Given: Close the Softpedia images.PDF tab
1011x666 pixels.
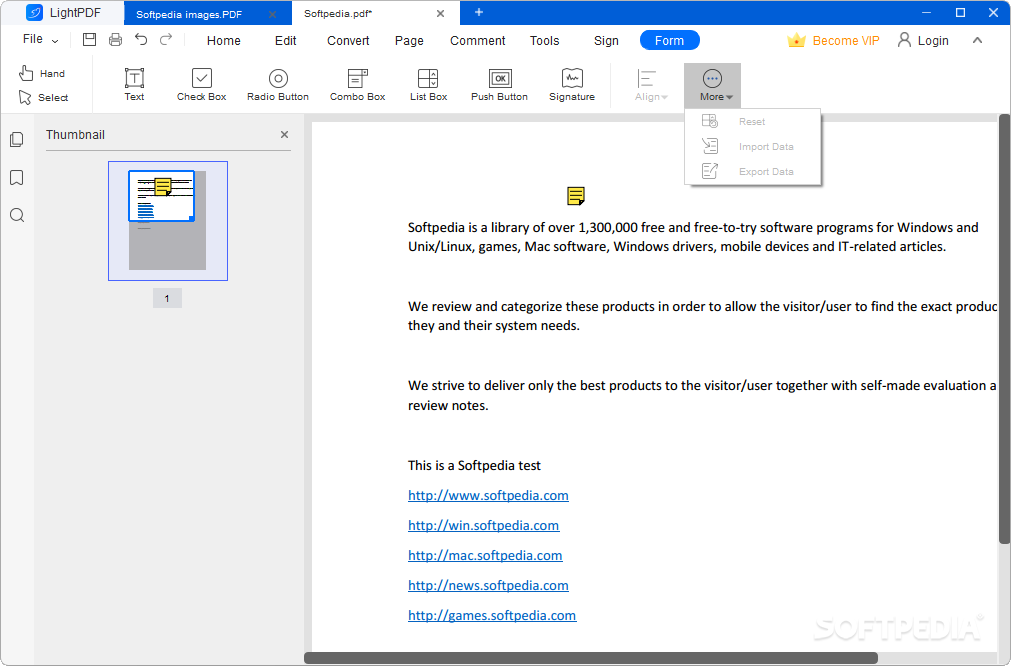Looking at the screenshot, I should [273, 14].
